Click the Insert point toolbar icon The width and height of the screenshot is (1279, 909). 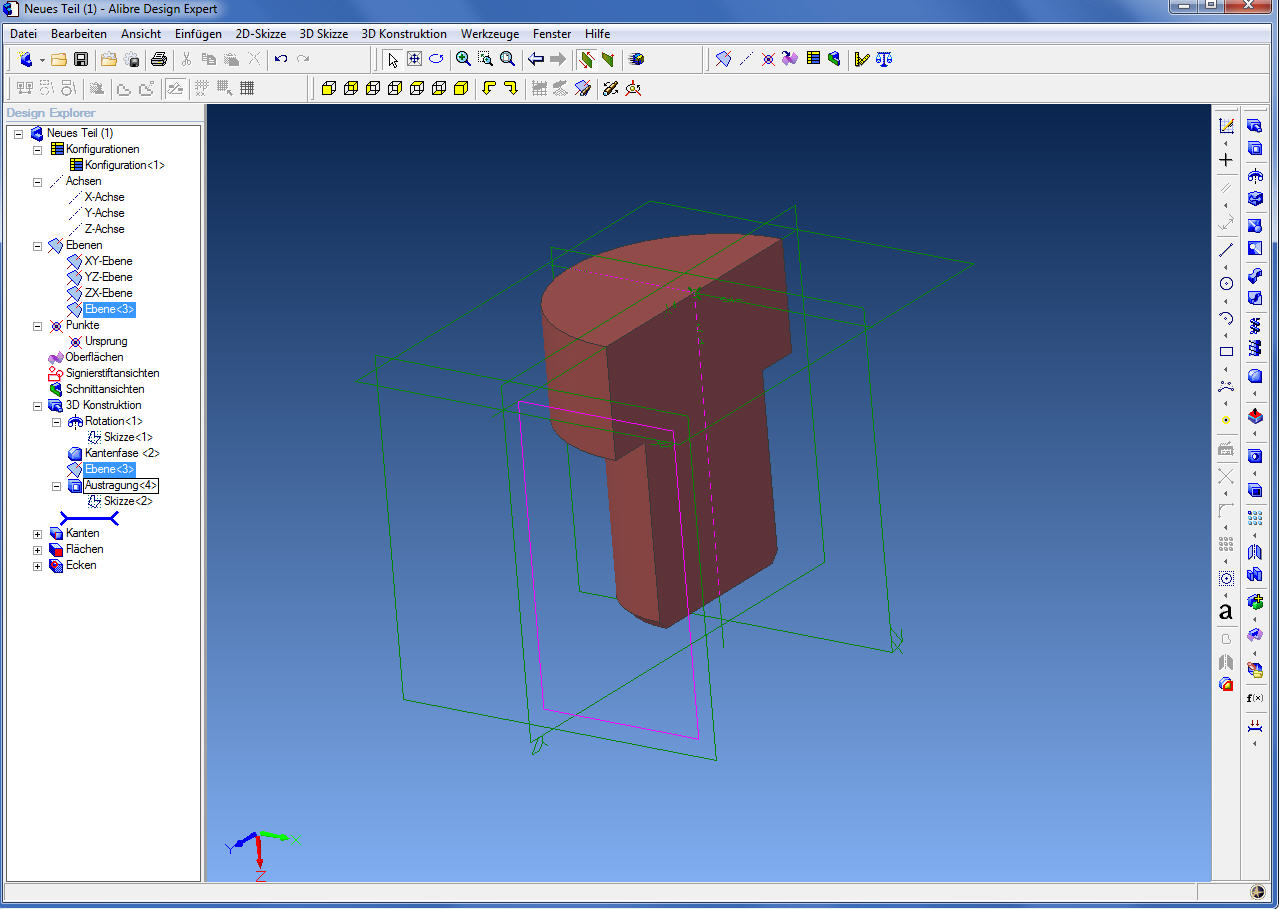coord(768,59)
